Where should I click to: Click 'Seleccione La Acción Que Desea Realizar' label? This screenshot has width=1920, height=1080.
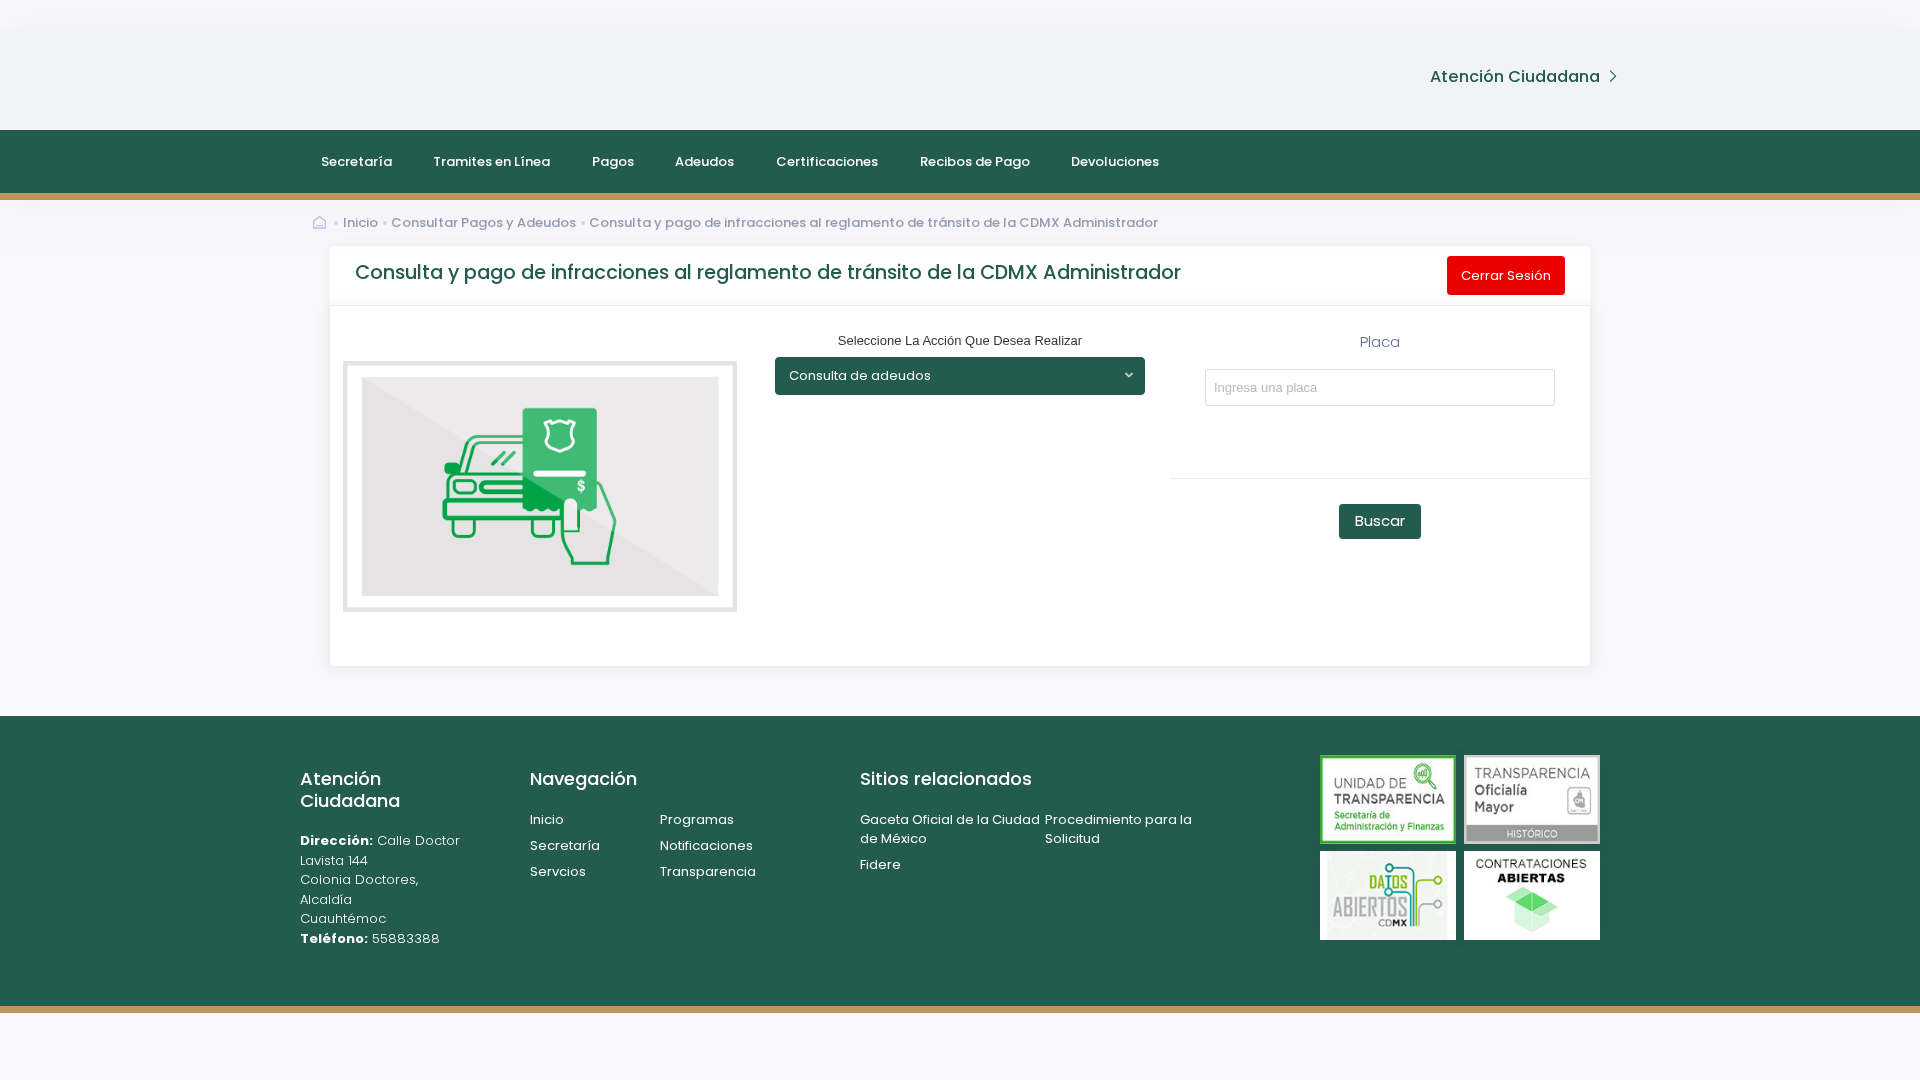[x=960, y=341]
